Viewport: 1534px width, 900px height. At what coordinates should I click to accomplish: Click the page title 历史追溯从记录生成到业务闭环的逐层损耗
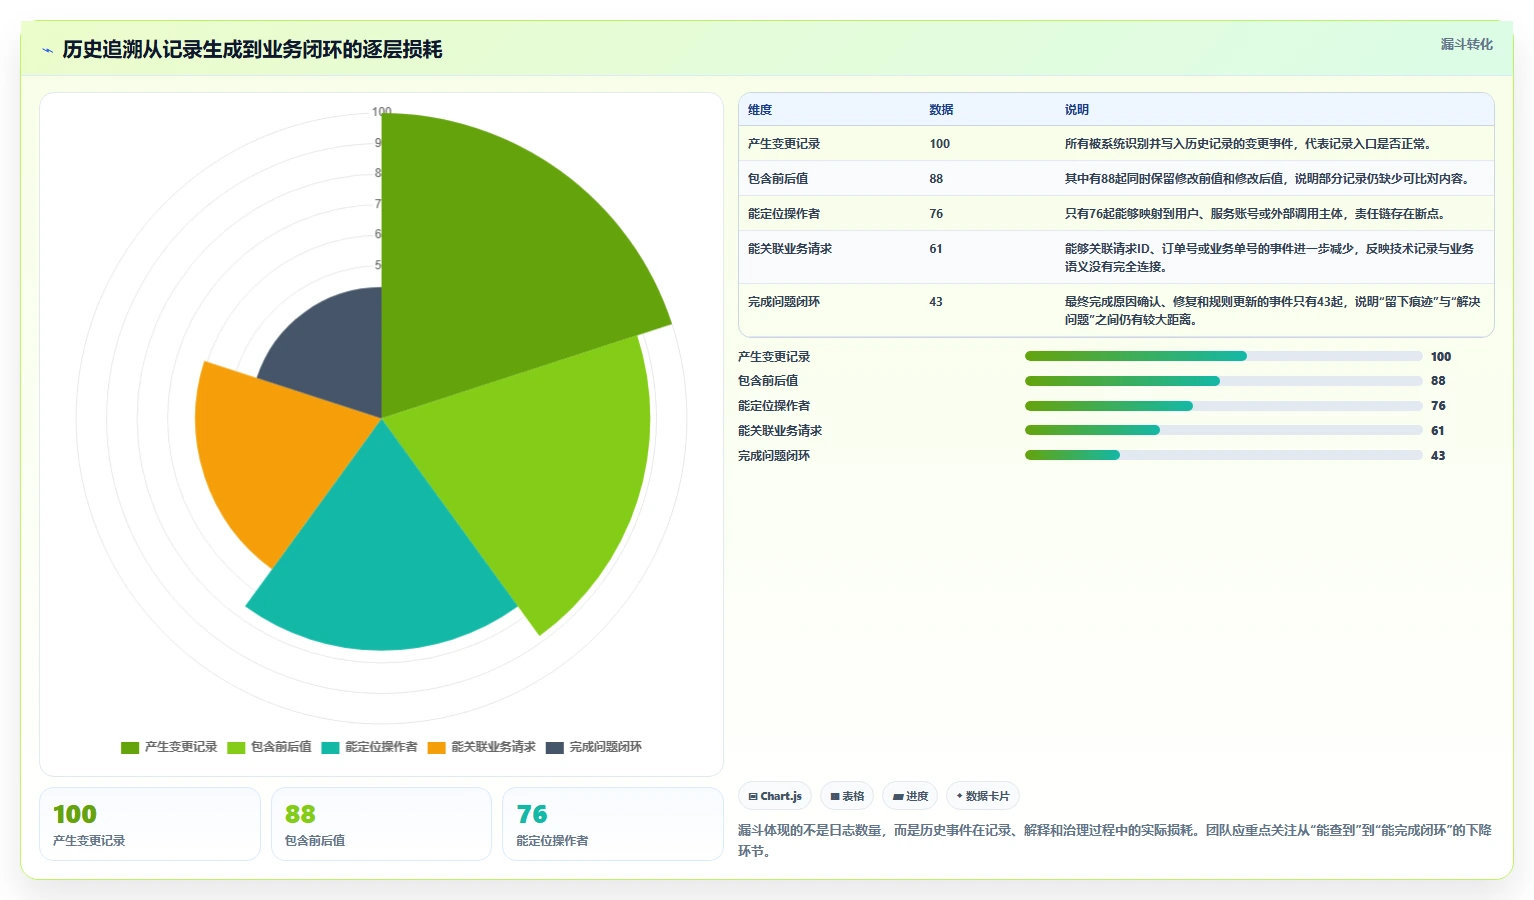click(252, 50)
